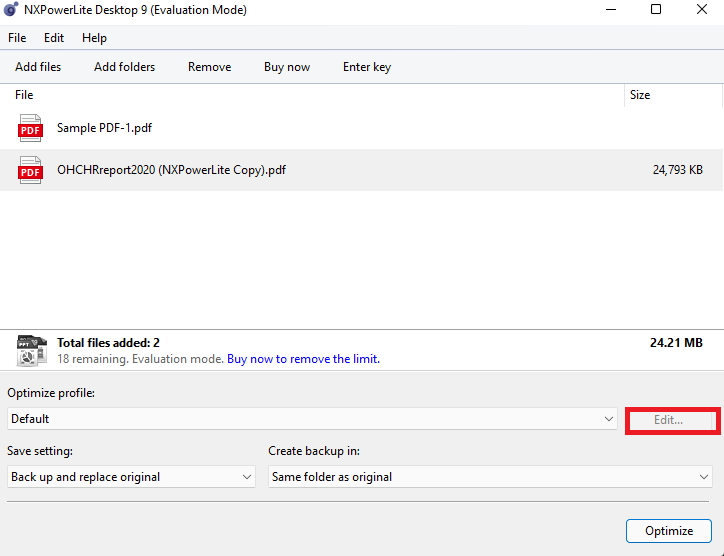Click the PDF icon for Sample PDF-1.pdf
Image resolution: width=724 pixels, height=556 pixels.
31,128
